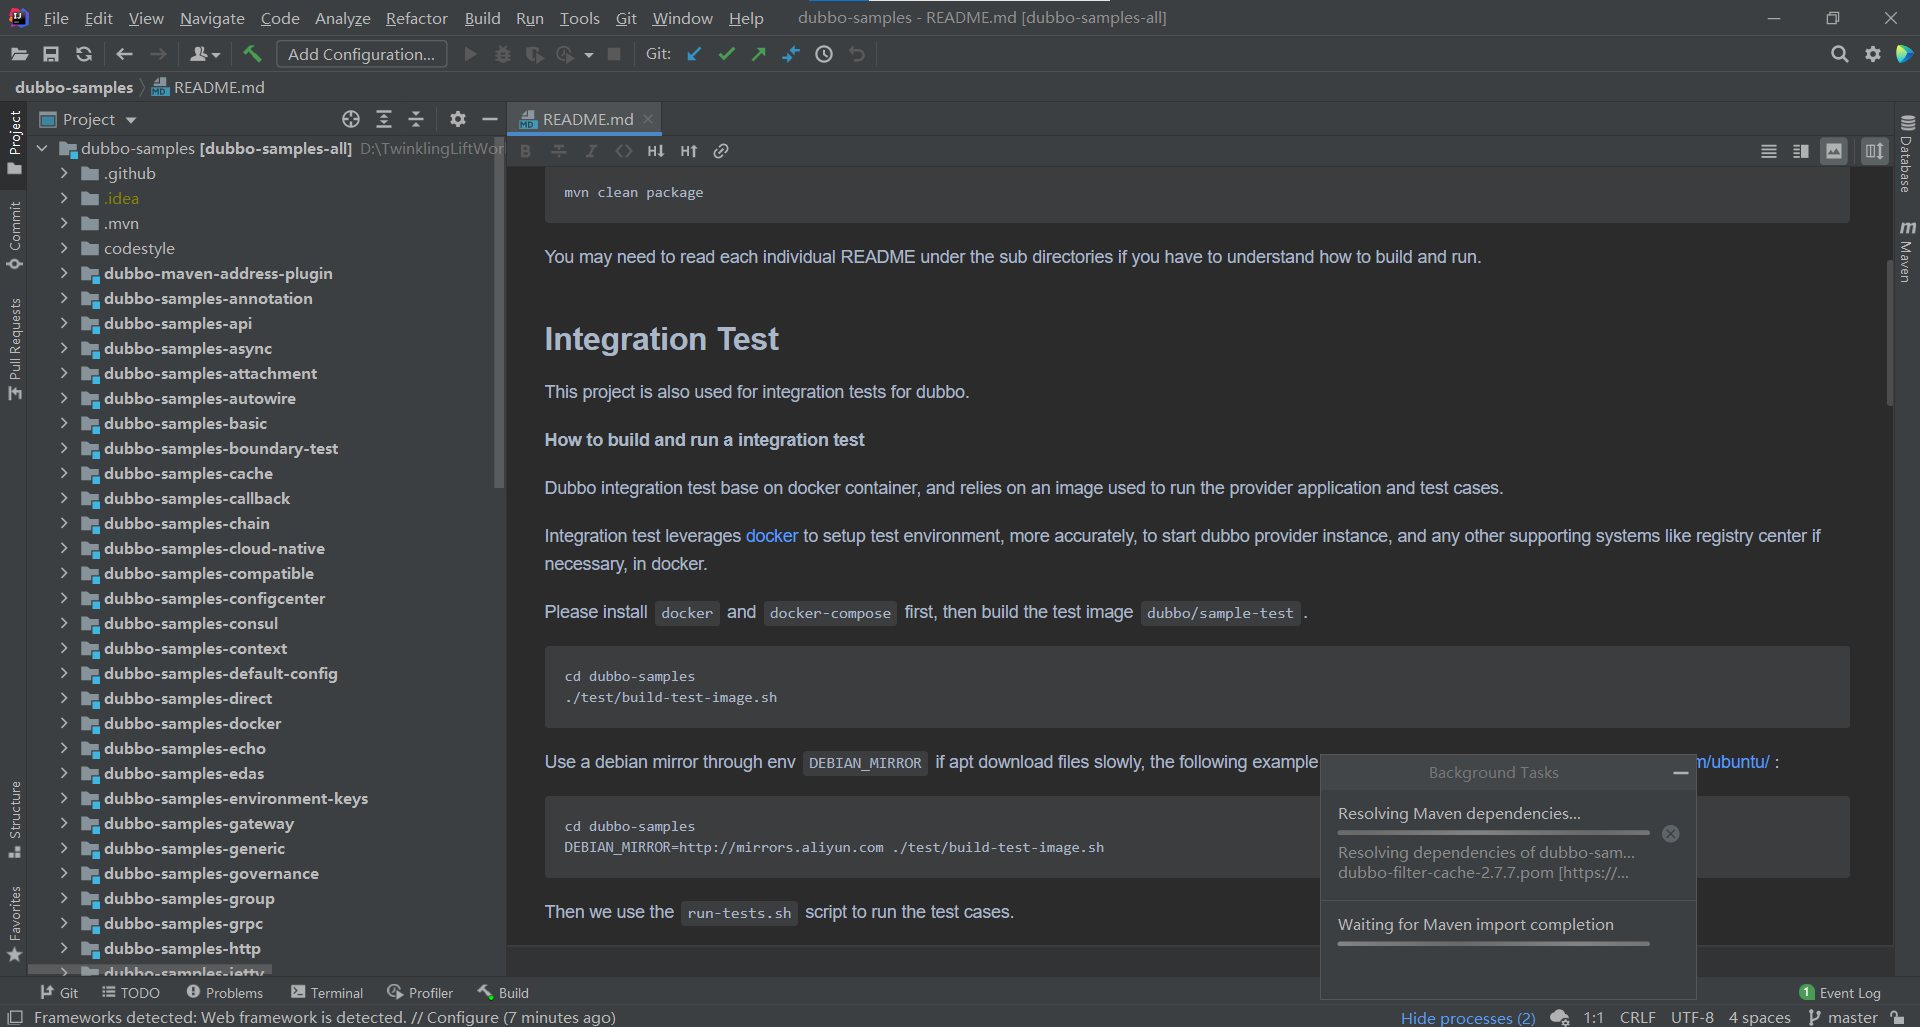The image size is (1920, 1027).
Task: Apply strikethrough in markdown toolbar
Action: pos(559,151)
